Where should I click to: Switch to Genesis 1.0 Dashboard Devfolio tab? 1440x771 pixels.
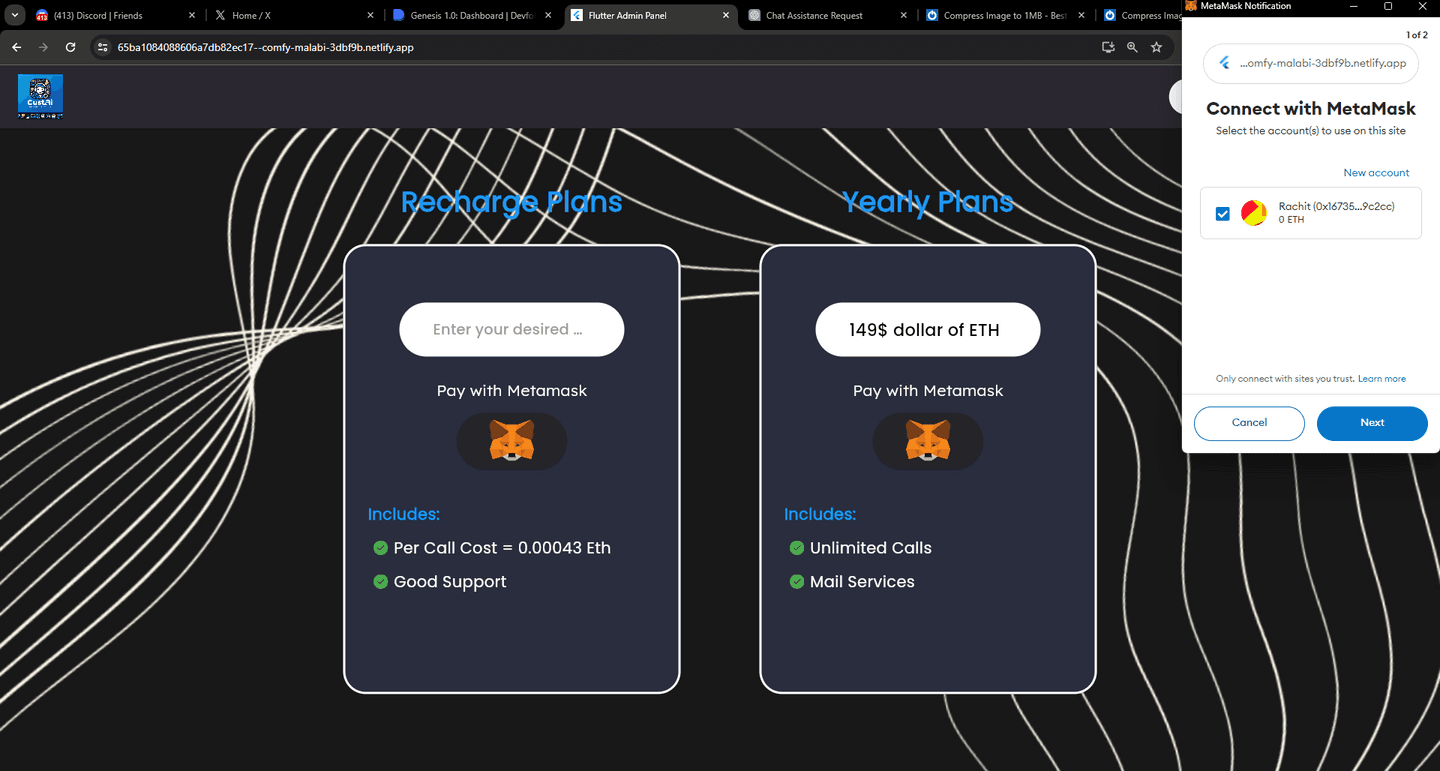tap(472, 16)
